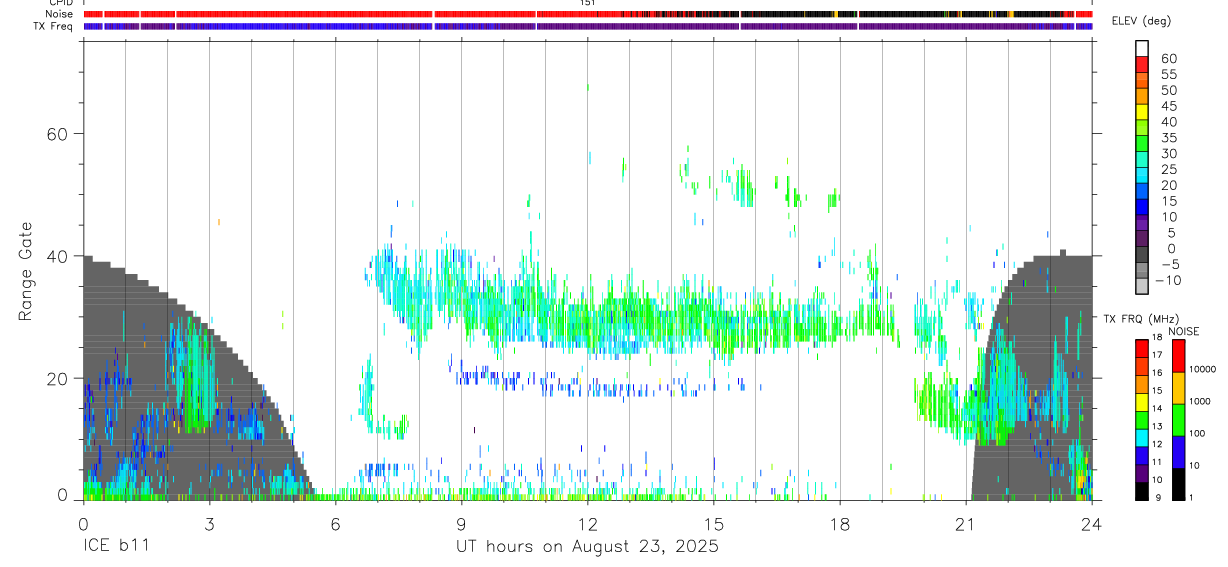Click the 'NOISE' legend title above the bar

coord(1182,331)
